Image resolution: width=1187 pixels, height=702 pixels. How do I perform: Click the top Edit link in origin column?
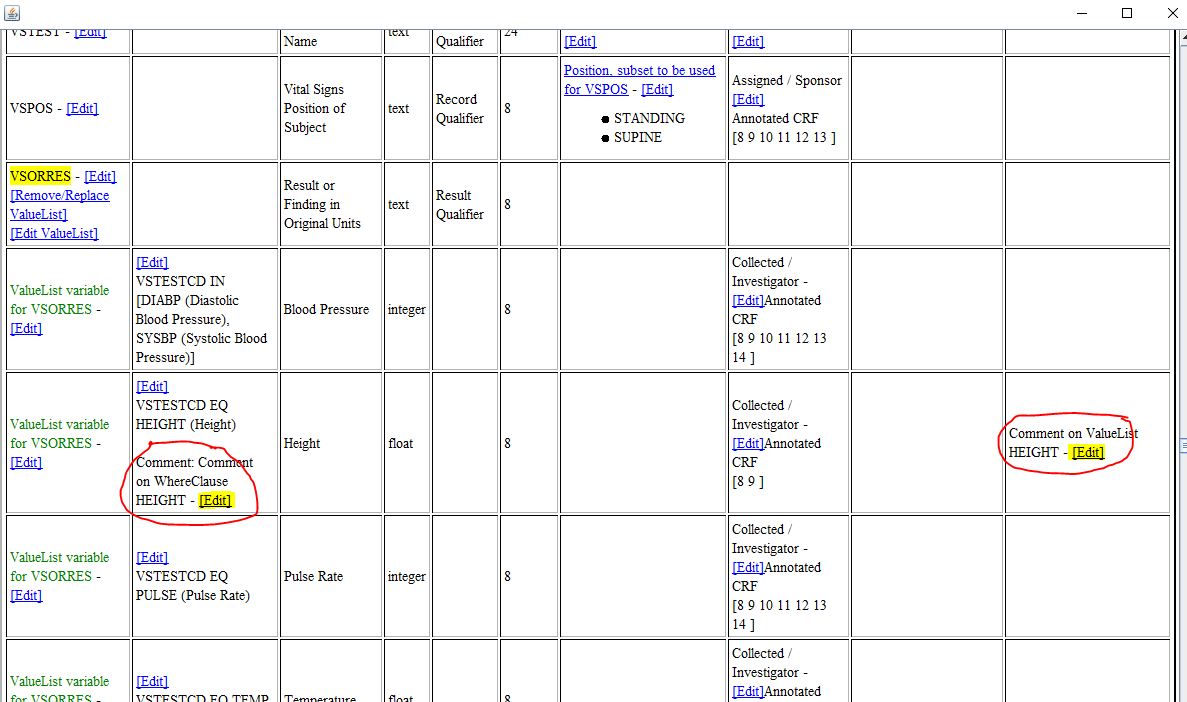point(748,42)
